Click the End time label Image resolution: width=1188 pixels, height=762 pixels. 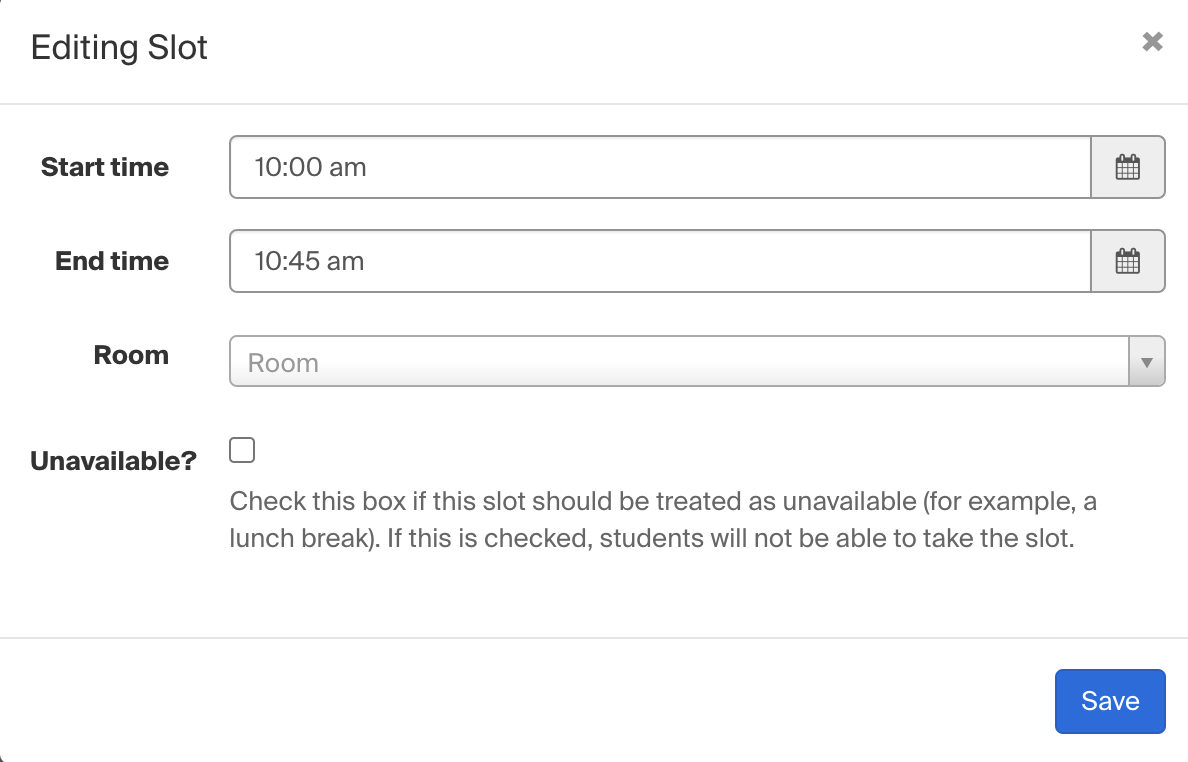(112, 261)
